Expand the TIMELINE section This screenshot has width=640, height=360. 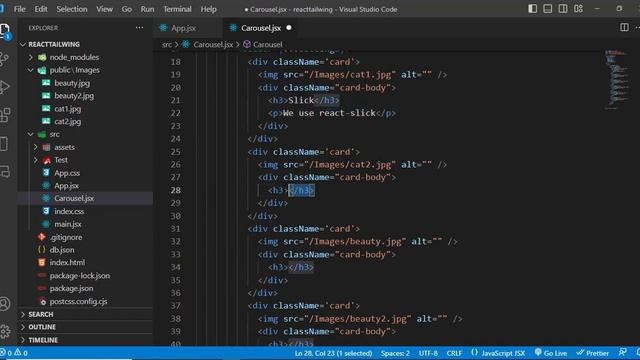point(43,340)
